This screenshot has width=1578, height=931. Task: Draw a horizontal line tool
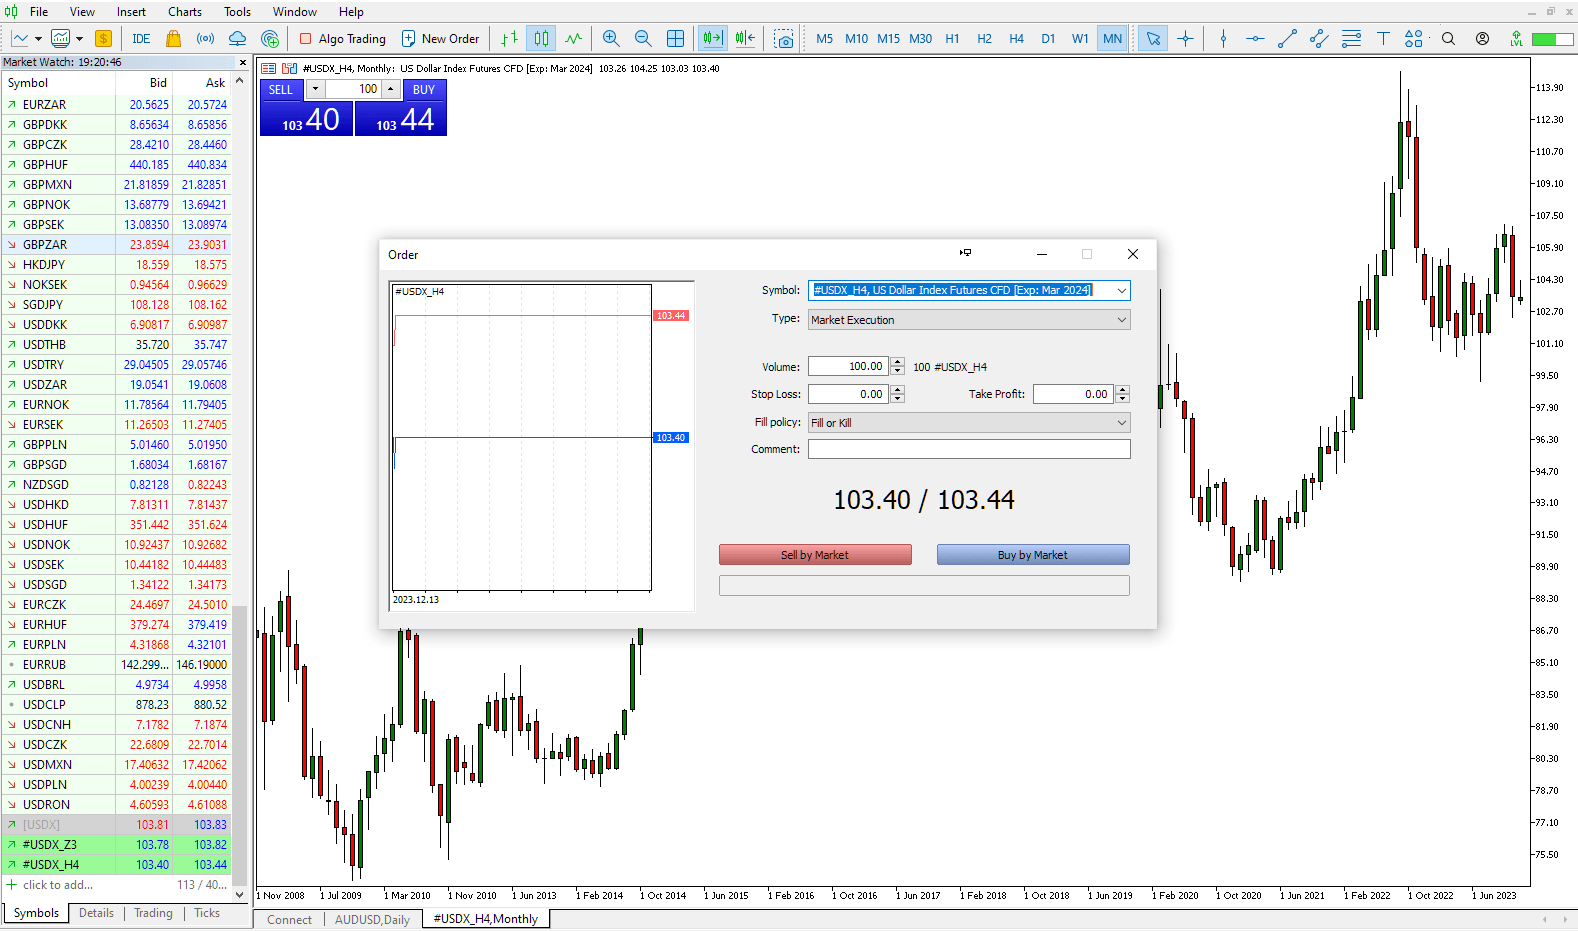coord(1255,39)
